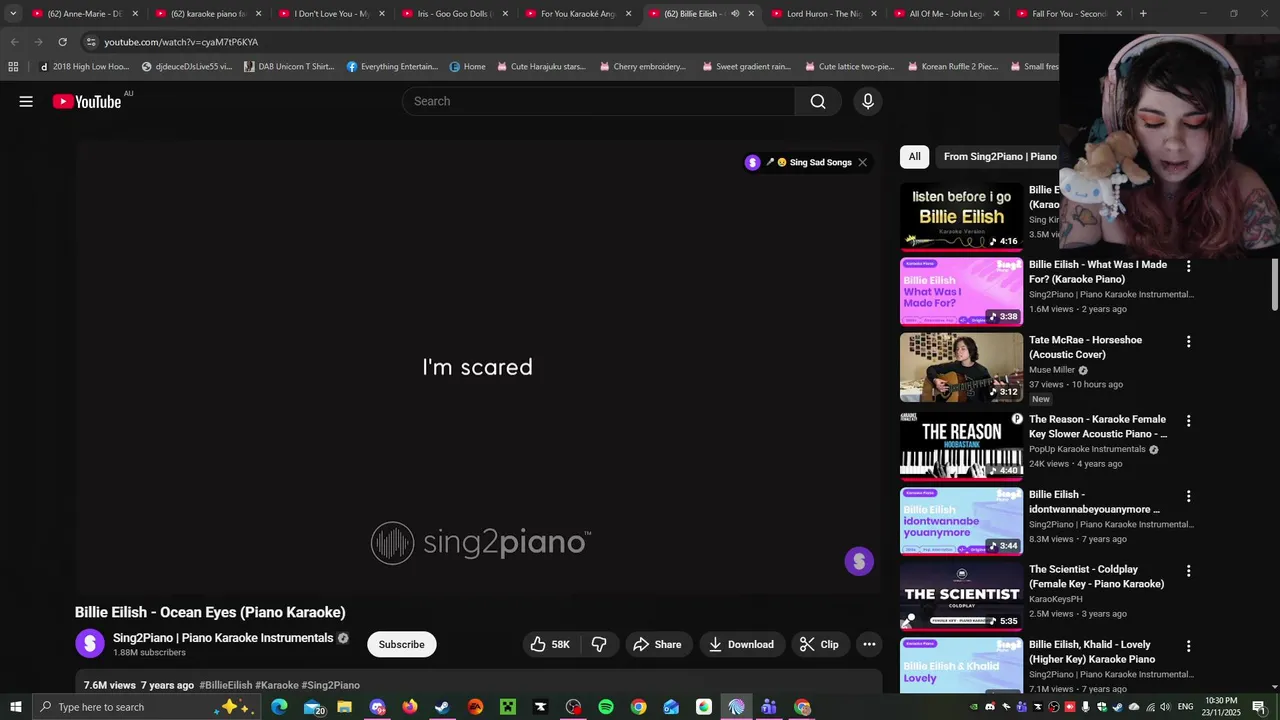Start voice search with the microphone icon

click(868, 101)
